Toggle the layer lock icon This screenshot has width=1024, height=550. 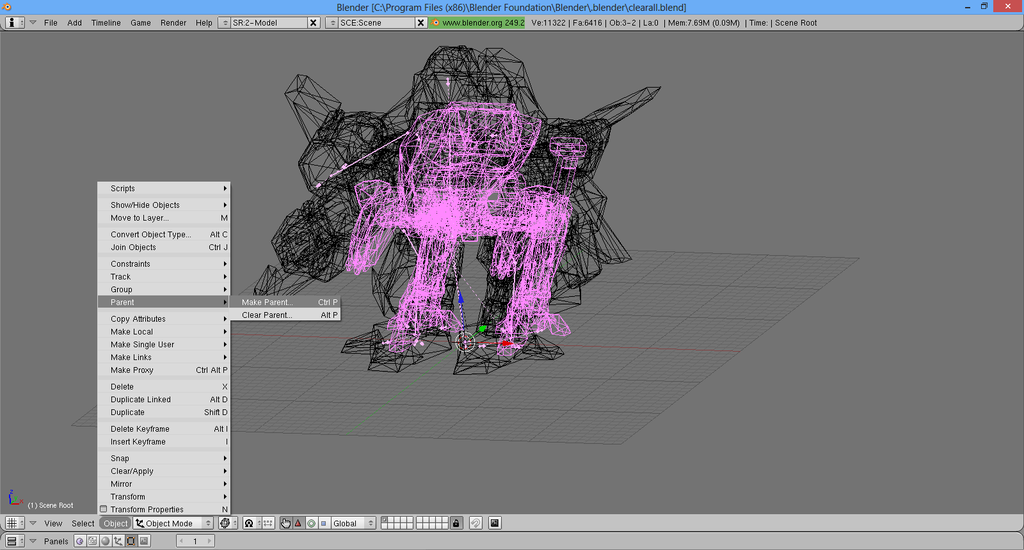pos(456,523)
